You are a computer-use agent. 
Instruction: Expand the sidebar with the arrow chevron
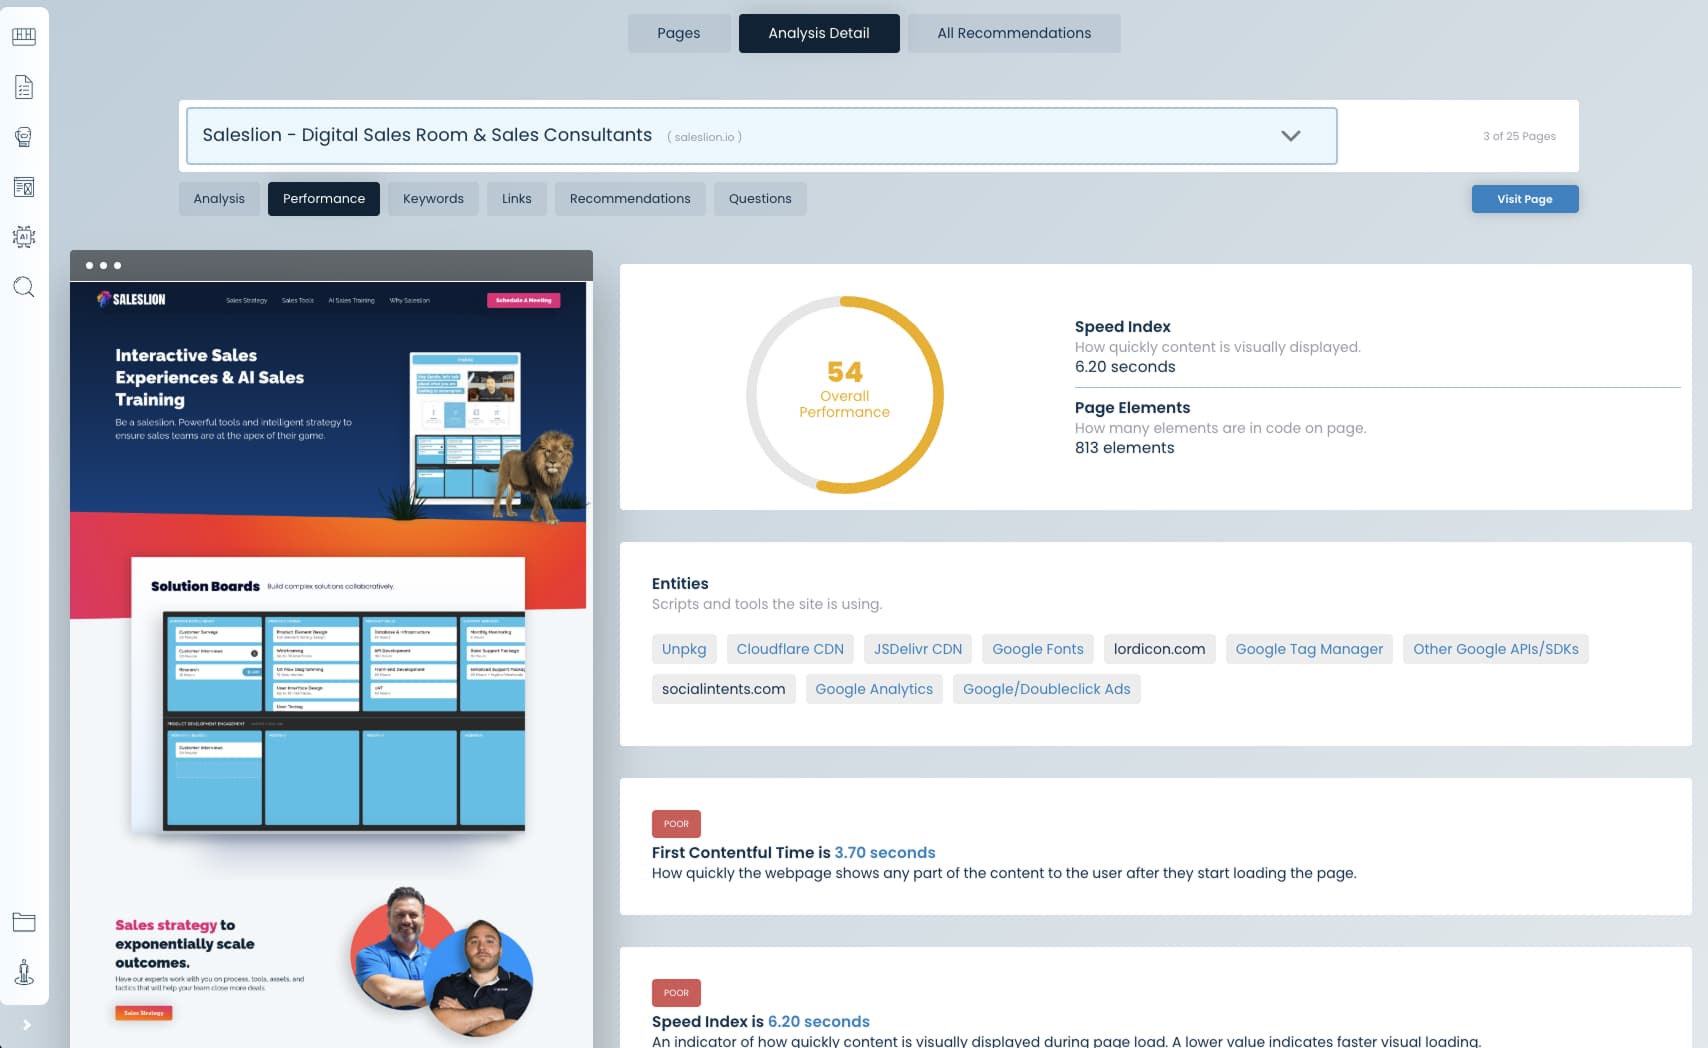(27, 1025)
